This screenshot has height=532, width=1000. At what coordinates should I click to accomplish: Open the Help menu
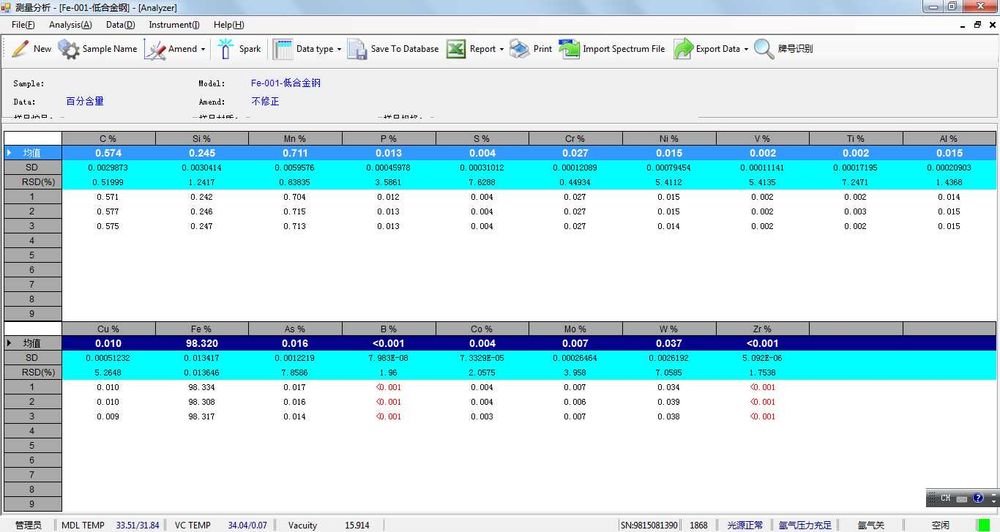click(x=228, y=24)
